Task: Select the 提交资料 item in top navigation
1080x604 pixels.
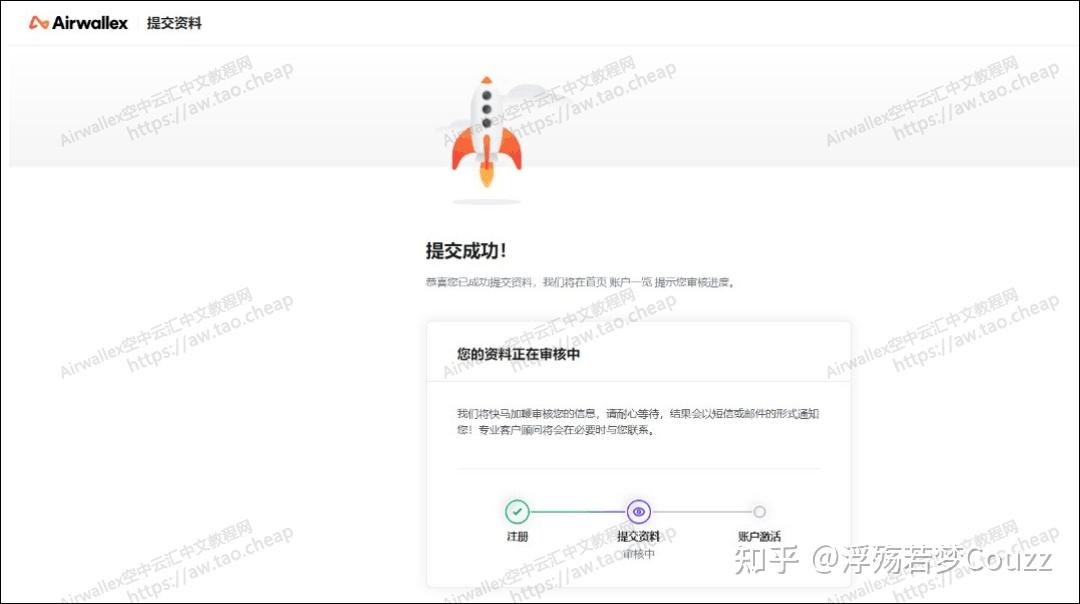Action: pos(176,22)
